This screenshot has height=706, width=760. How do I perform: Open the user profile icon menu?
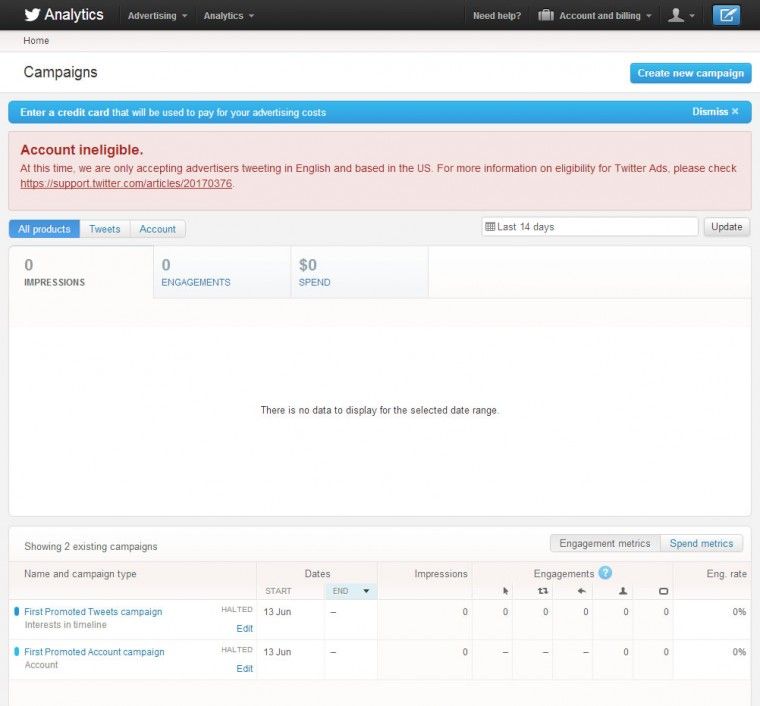tap(681, 16)
